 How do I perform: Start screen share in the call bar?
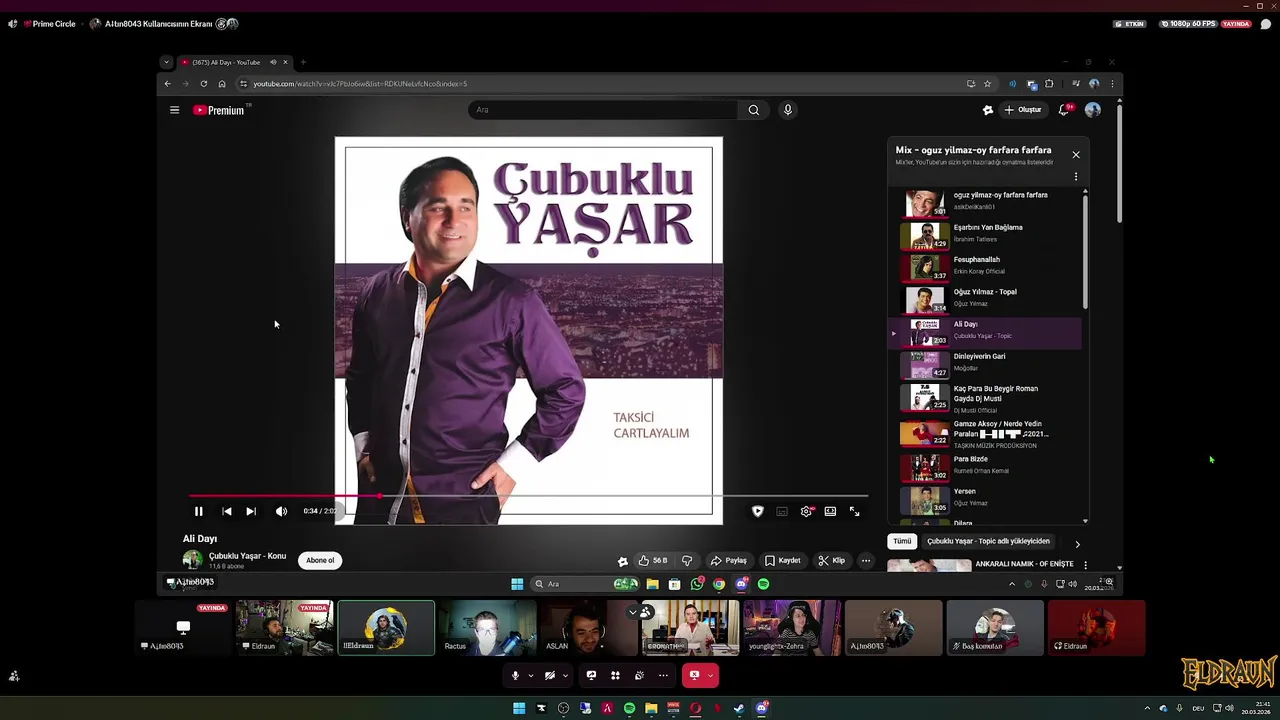click(x=591, y=676)
